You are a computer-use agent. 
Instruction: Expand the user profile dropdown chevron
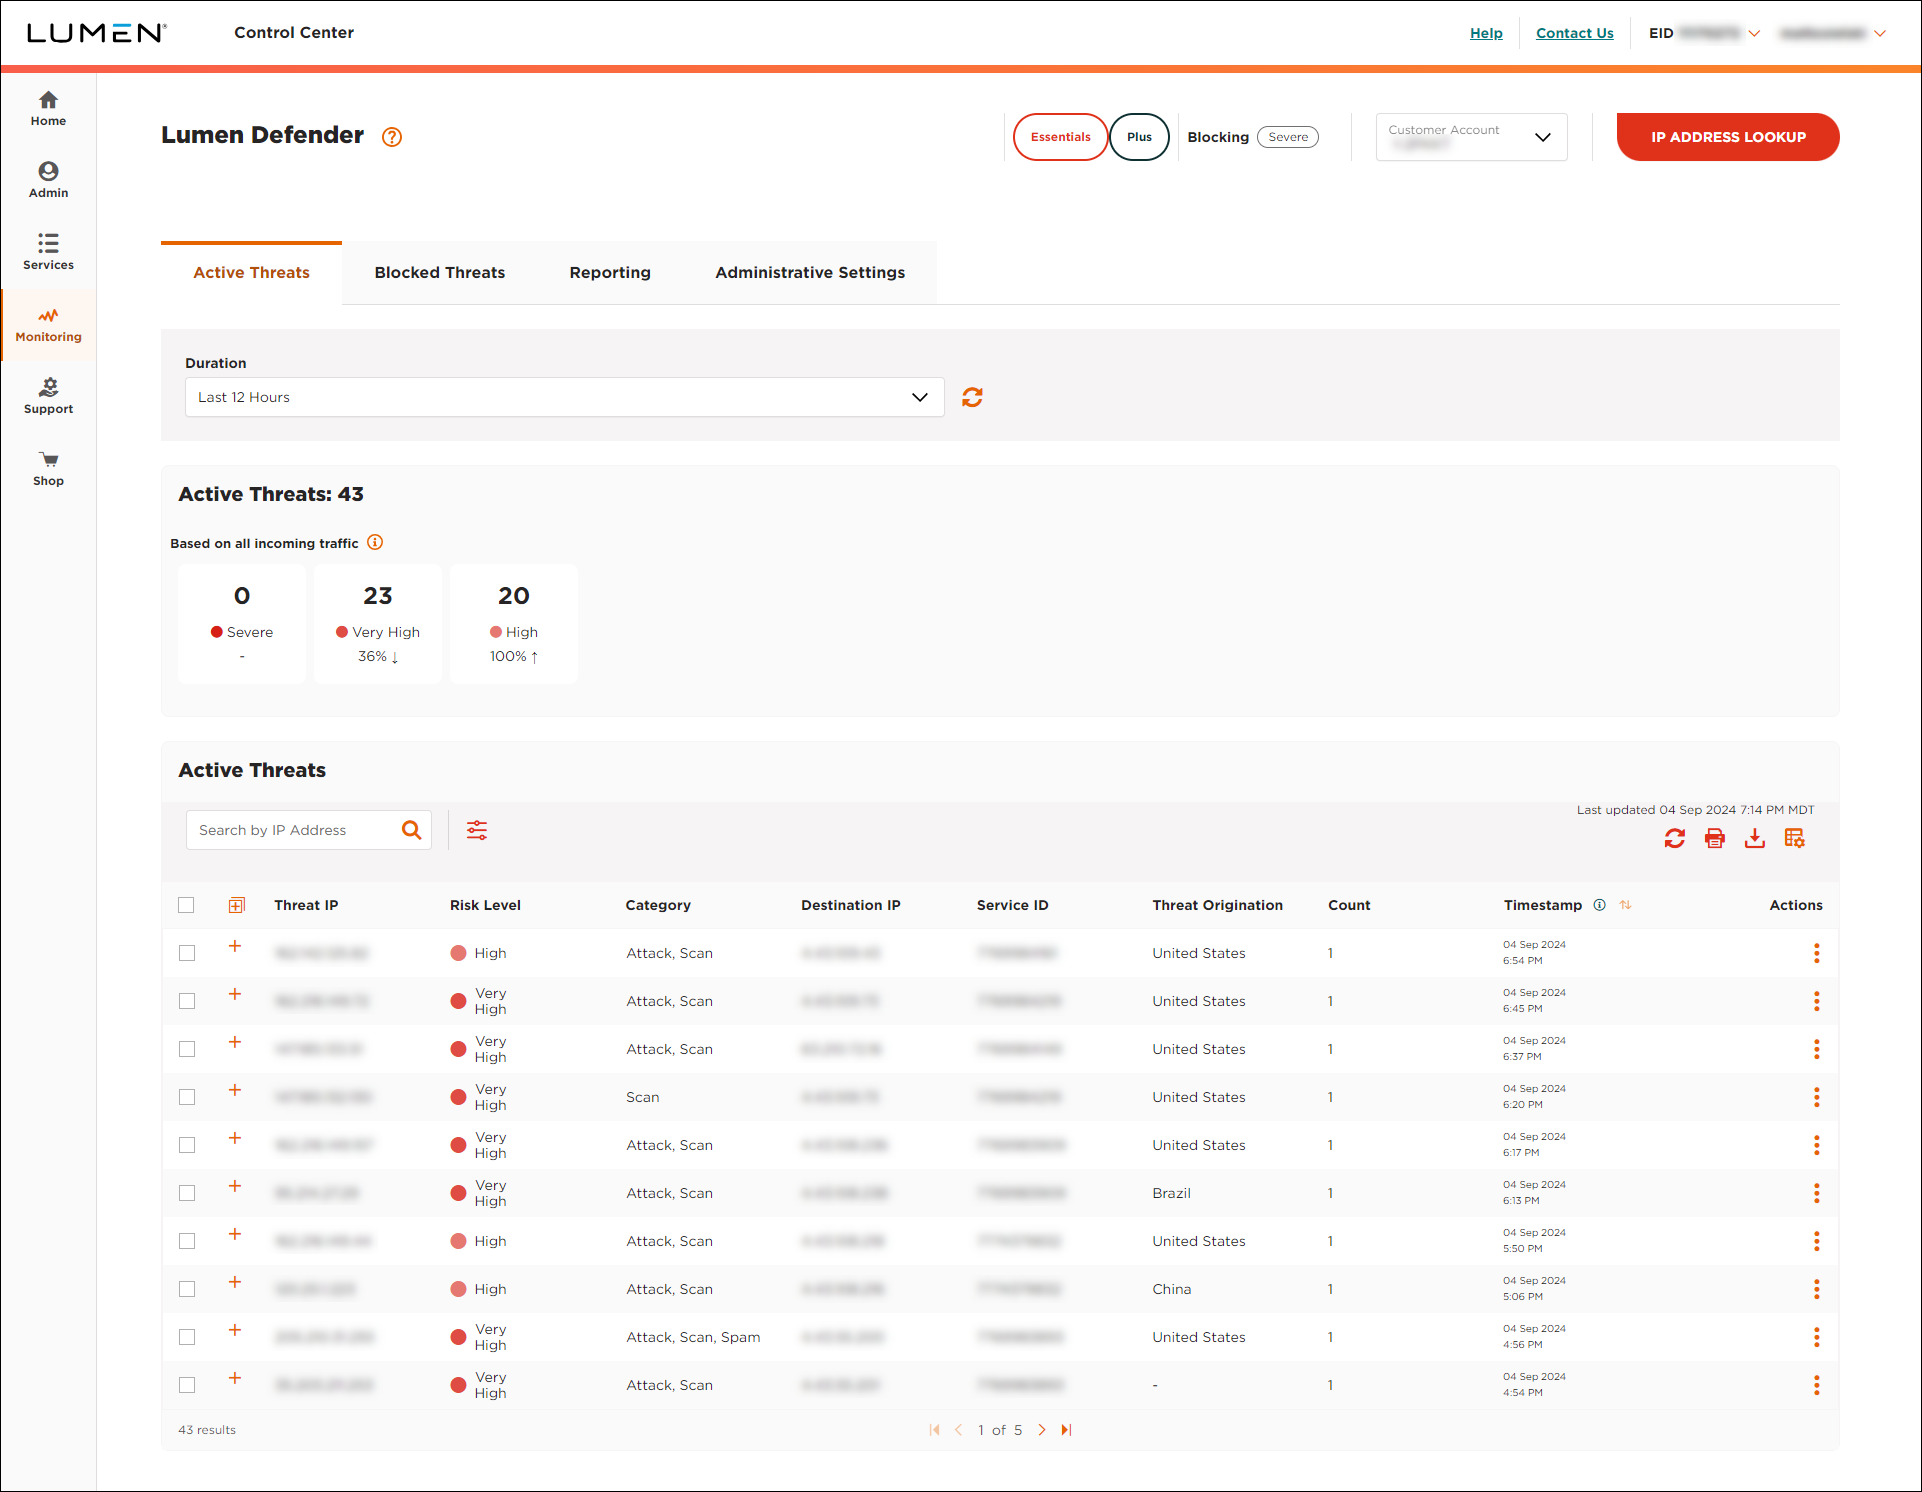tap(1880, 33)
